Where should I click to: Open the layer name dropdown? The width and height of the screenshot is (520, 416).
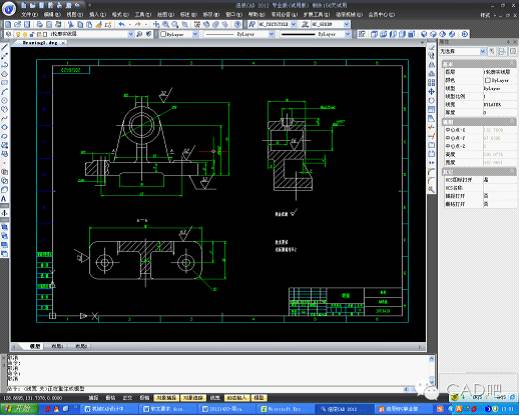[130, 34]
